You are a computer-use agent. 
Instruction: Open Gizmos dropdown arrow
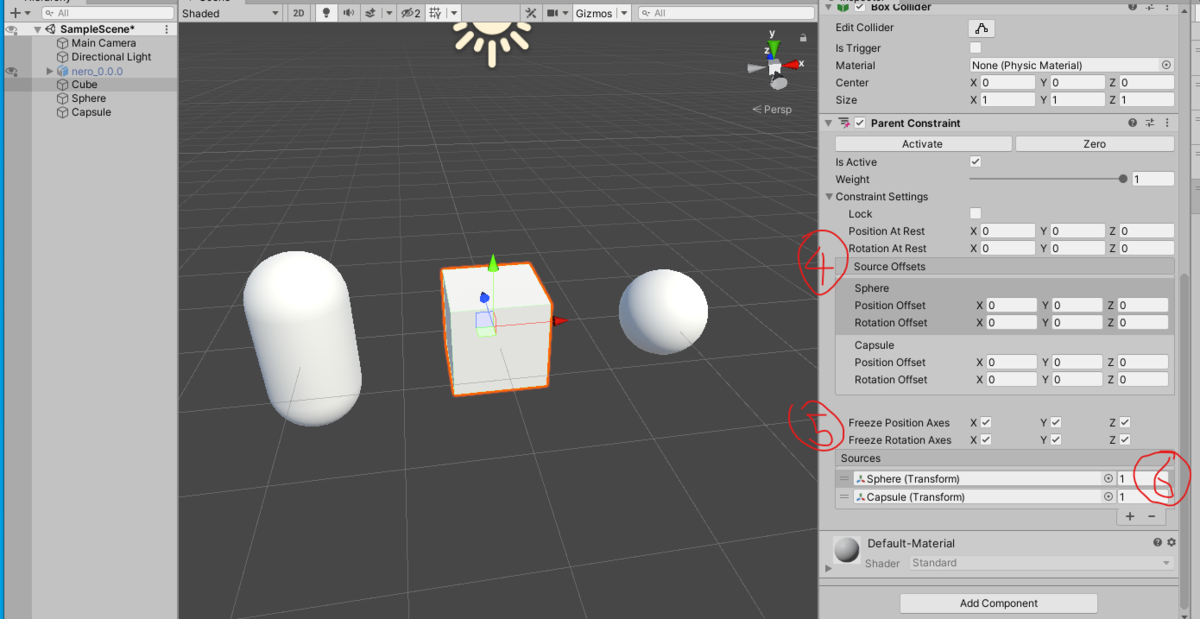[624, 13]
